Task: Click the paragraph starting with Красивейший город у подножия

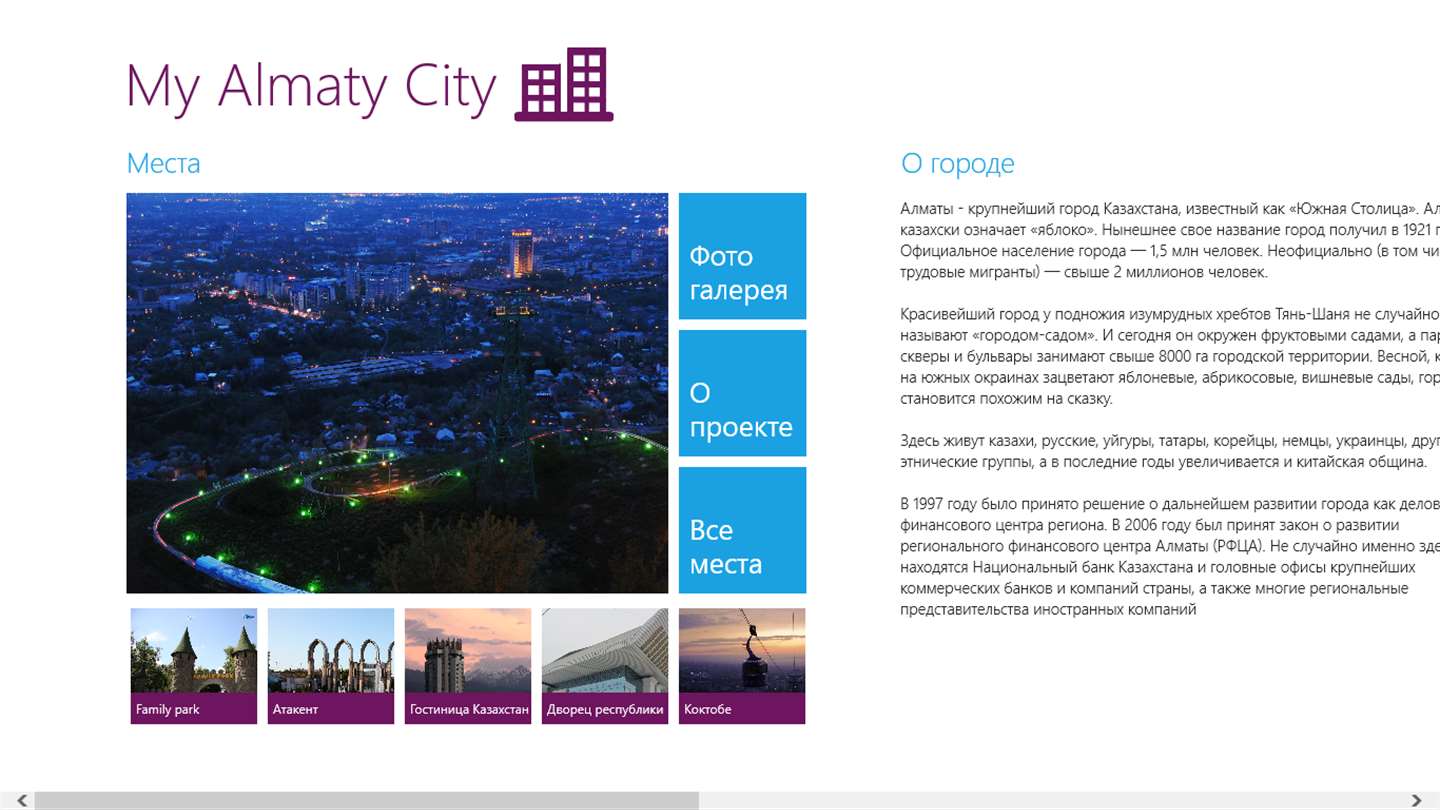Action: tap(1170, 356)
